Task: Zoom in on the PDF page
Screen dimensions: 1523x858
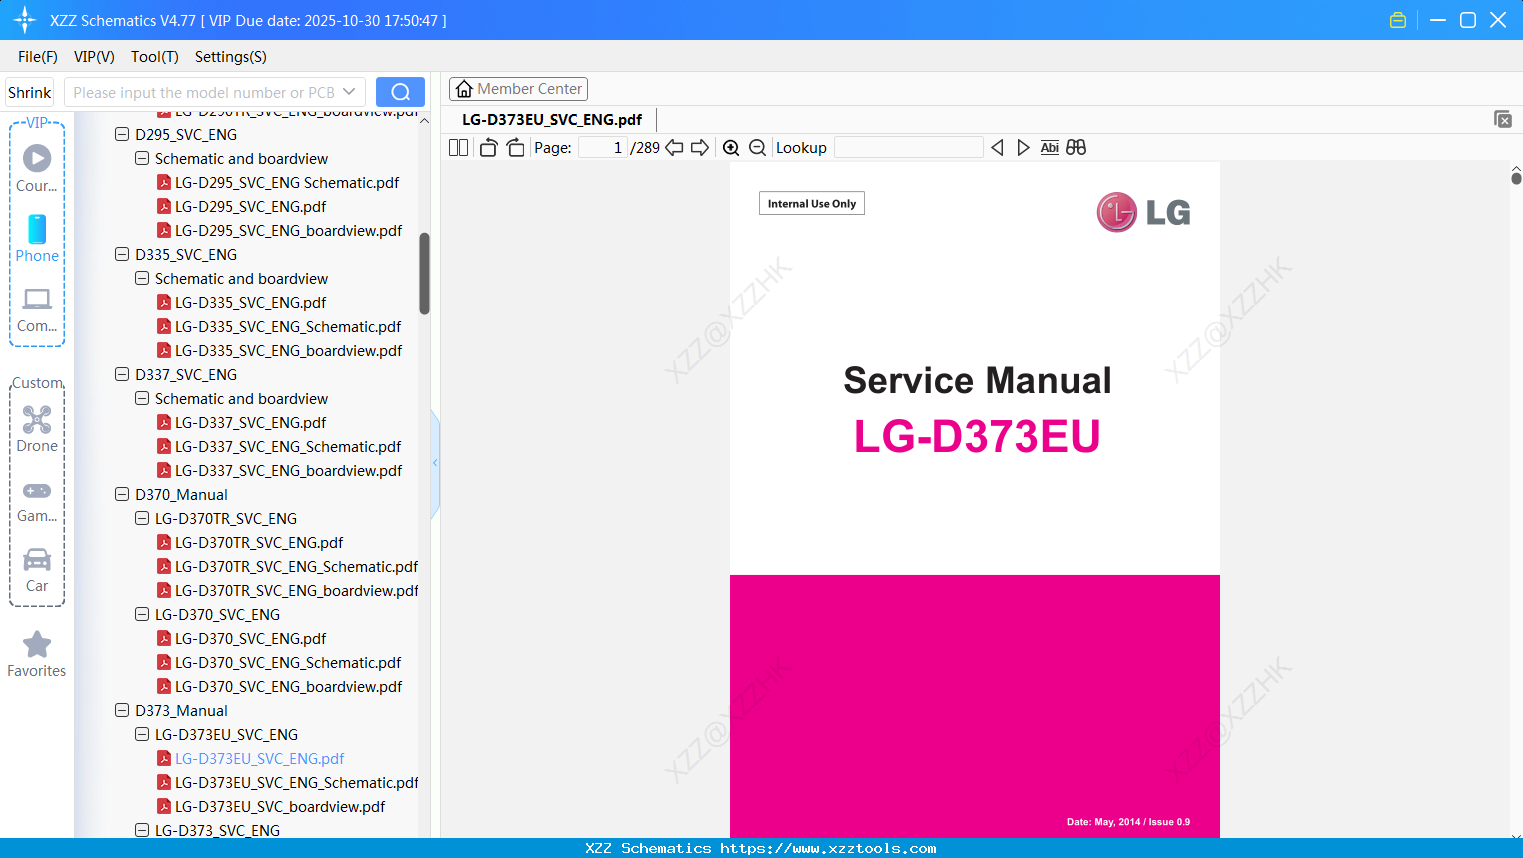Action: 731,147
